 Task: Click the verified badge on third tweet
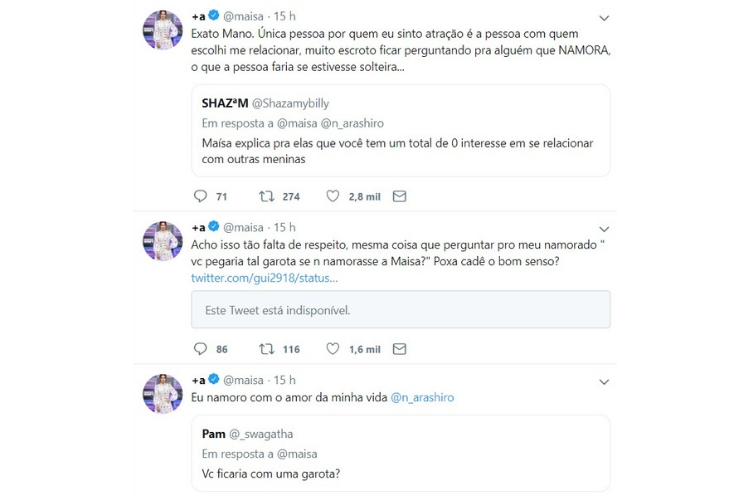click(213, 380)
